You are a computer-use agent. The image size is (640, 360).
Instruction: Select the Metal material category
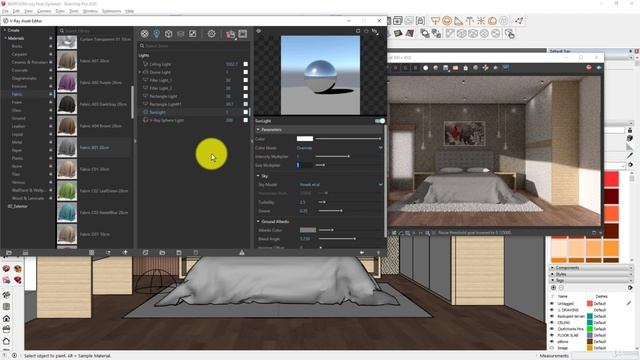[x=17, y=142]
